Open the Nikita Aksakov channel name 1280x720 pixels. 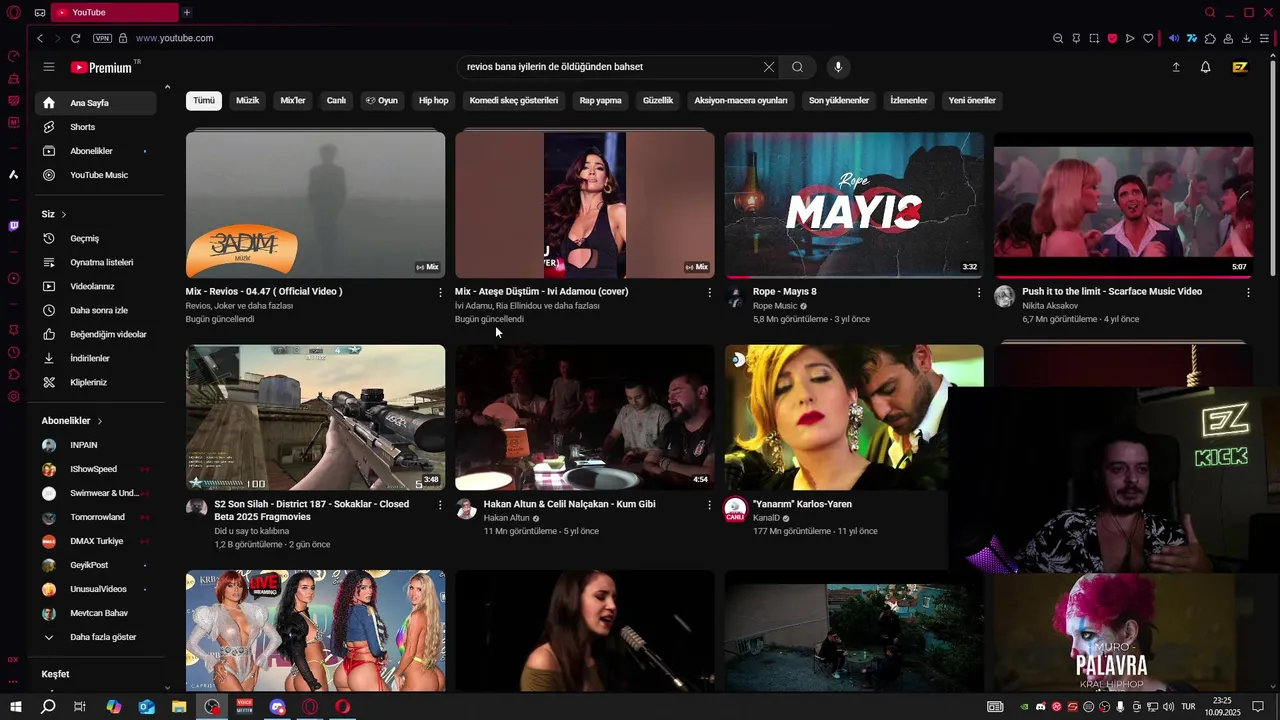coord(1050,306)
